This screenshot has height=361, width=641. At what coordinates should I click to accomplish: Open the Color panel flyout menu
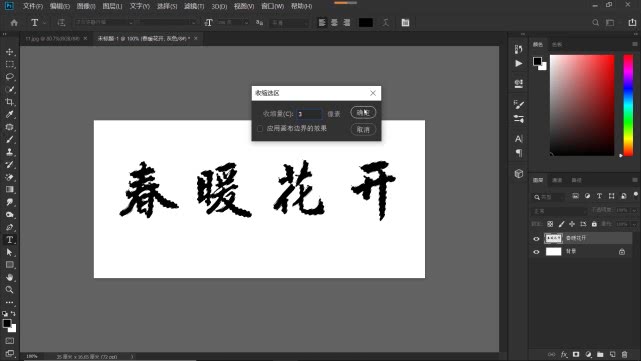635,44
